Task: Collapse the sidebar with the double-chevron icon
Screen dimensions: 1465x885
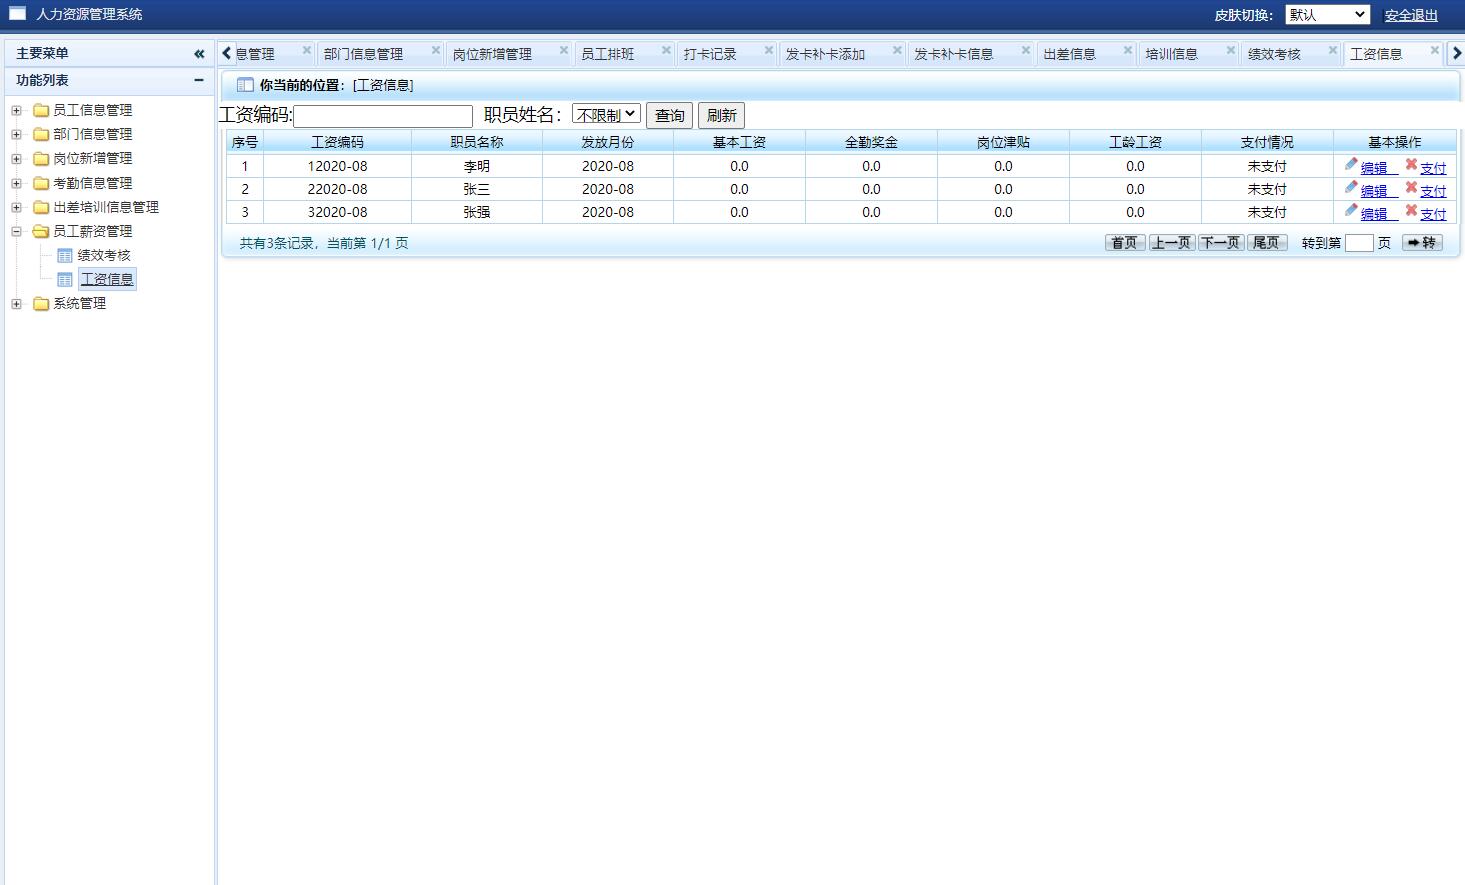Action: click(199, 54)
